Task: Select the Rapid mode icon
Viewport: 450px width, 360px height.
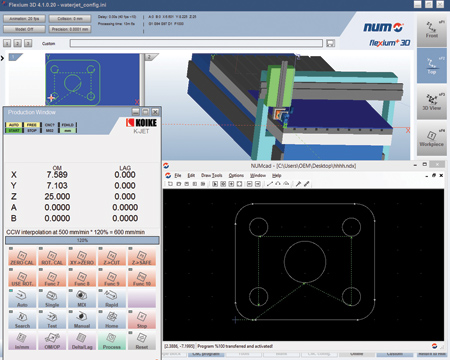Action: coord(112,298)
